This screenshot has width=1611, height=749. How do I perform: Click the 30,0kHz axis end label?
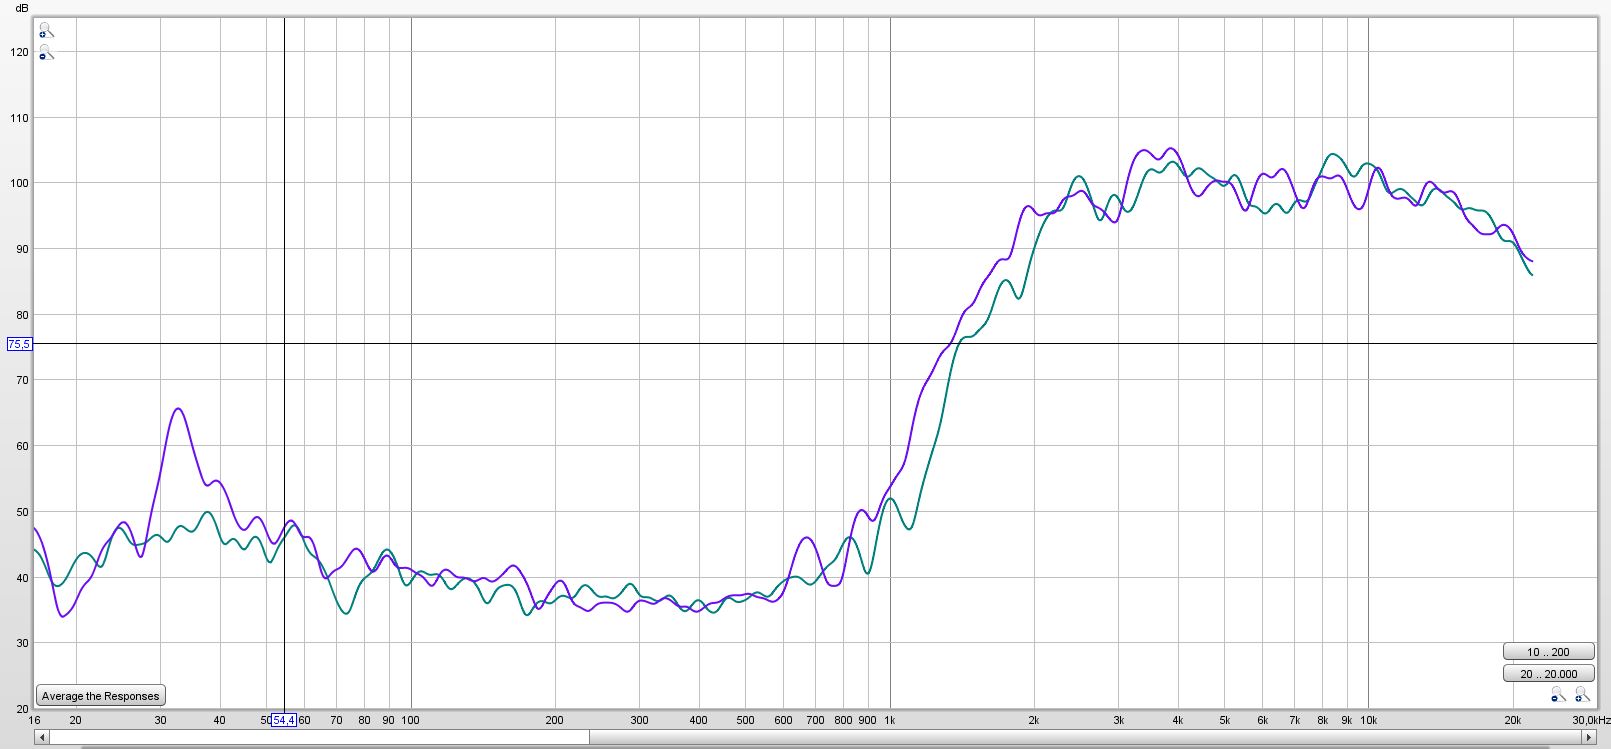(x=1592, y=720)
